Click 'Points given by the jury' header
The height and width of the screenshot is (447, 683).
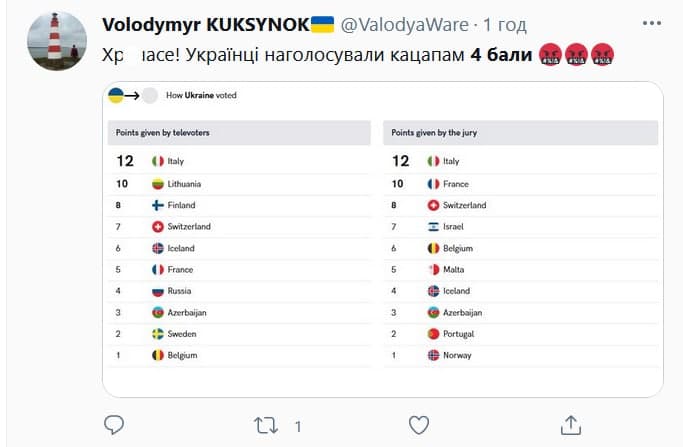tap(432, 132)
